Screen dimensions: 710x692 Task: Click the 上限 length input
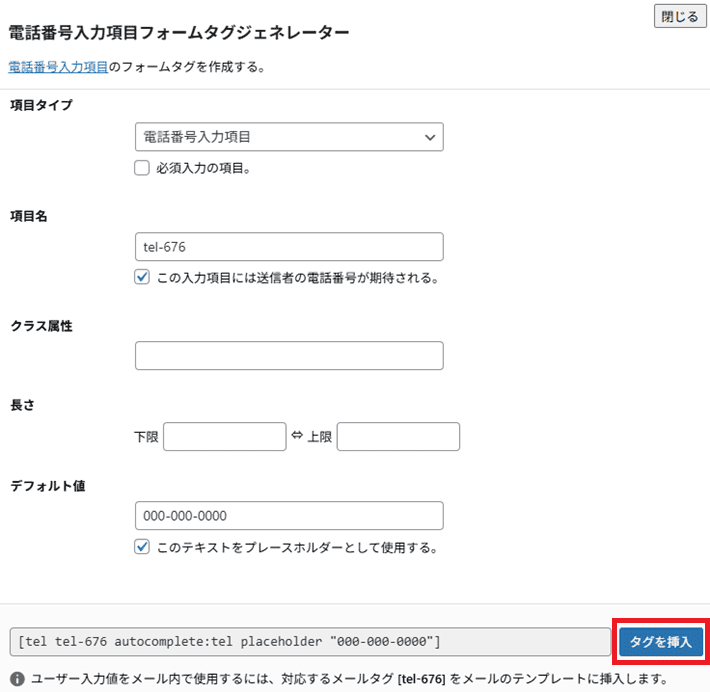coord(398,437)
